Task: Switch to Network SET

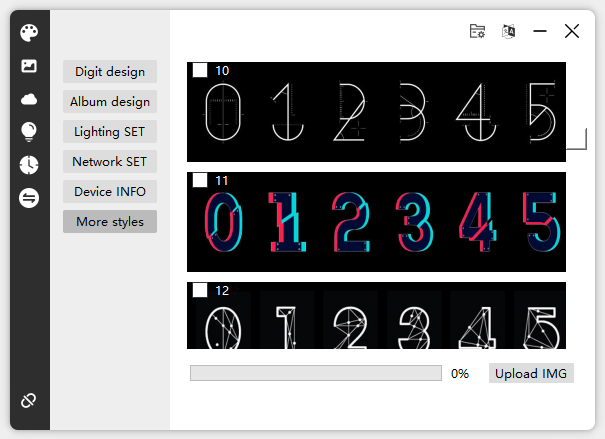Action: click(110, 162)
